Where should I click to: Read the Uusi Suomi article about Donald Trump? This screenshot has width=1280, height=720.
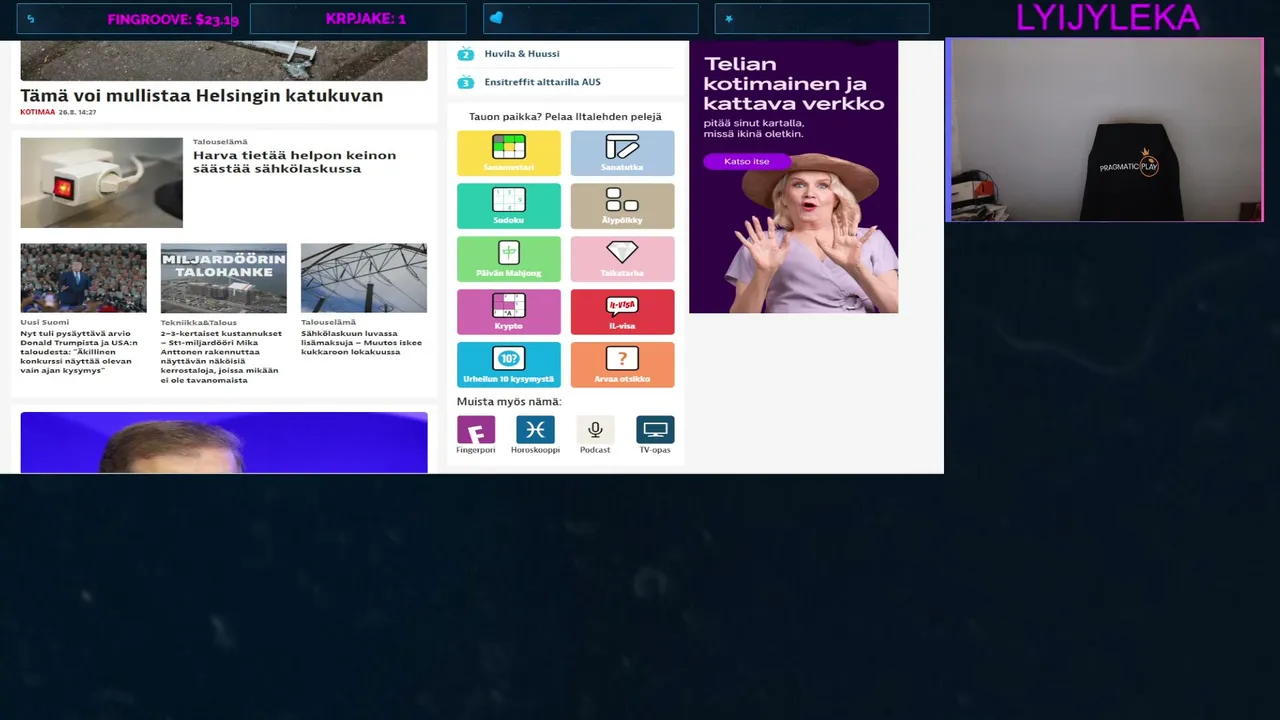click(x=80, y=352)
